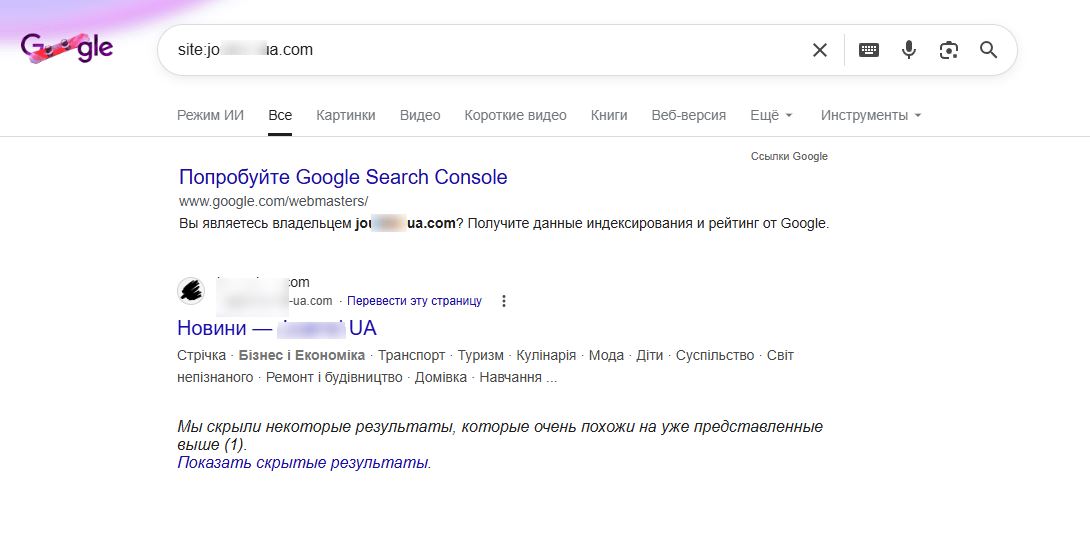Start voice search with microphone icon

pyautogui.click(x=909, y=50)
